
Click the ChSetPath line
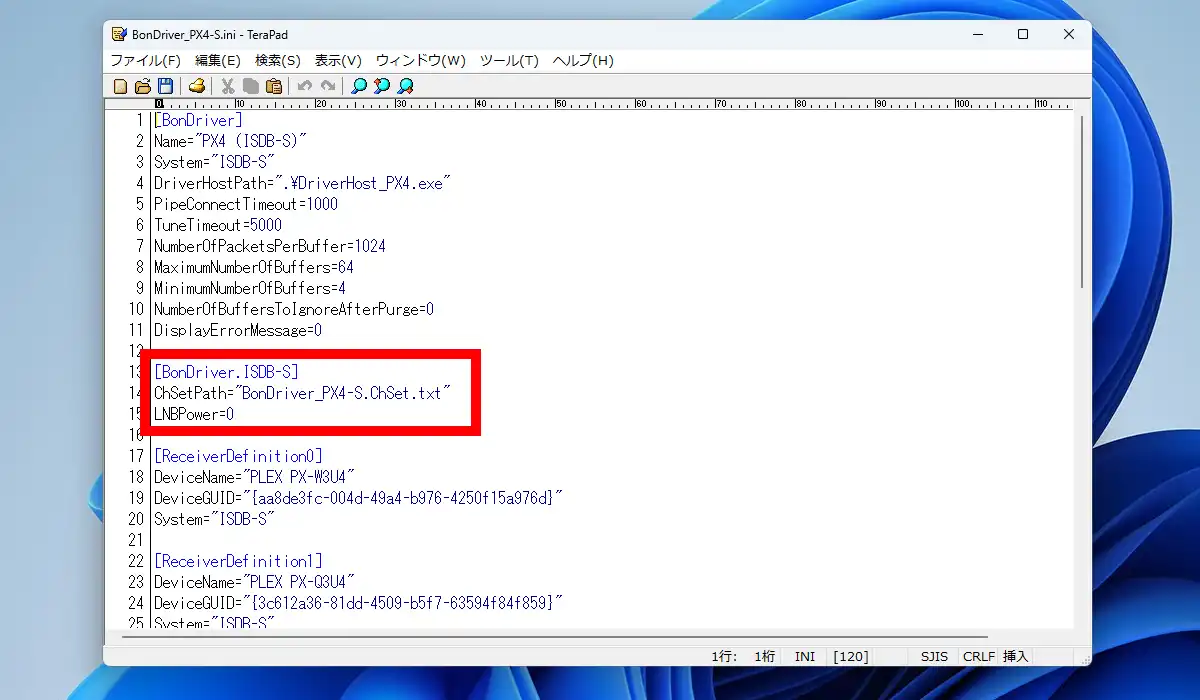303,393
